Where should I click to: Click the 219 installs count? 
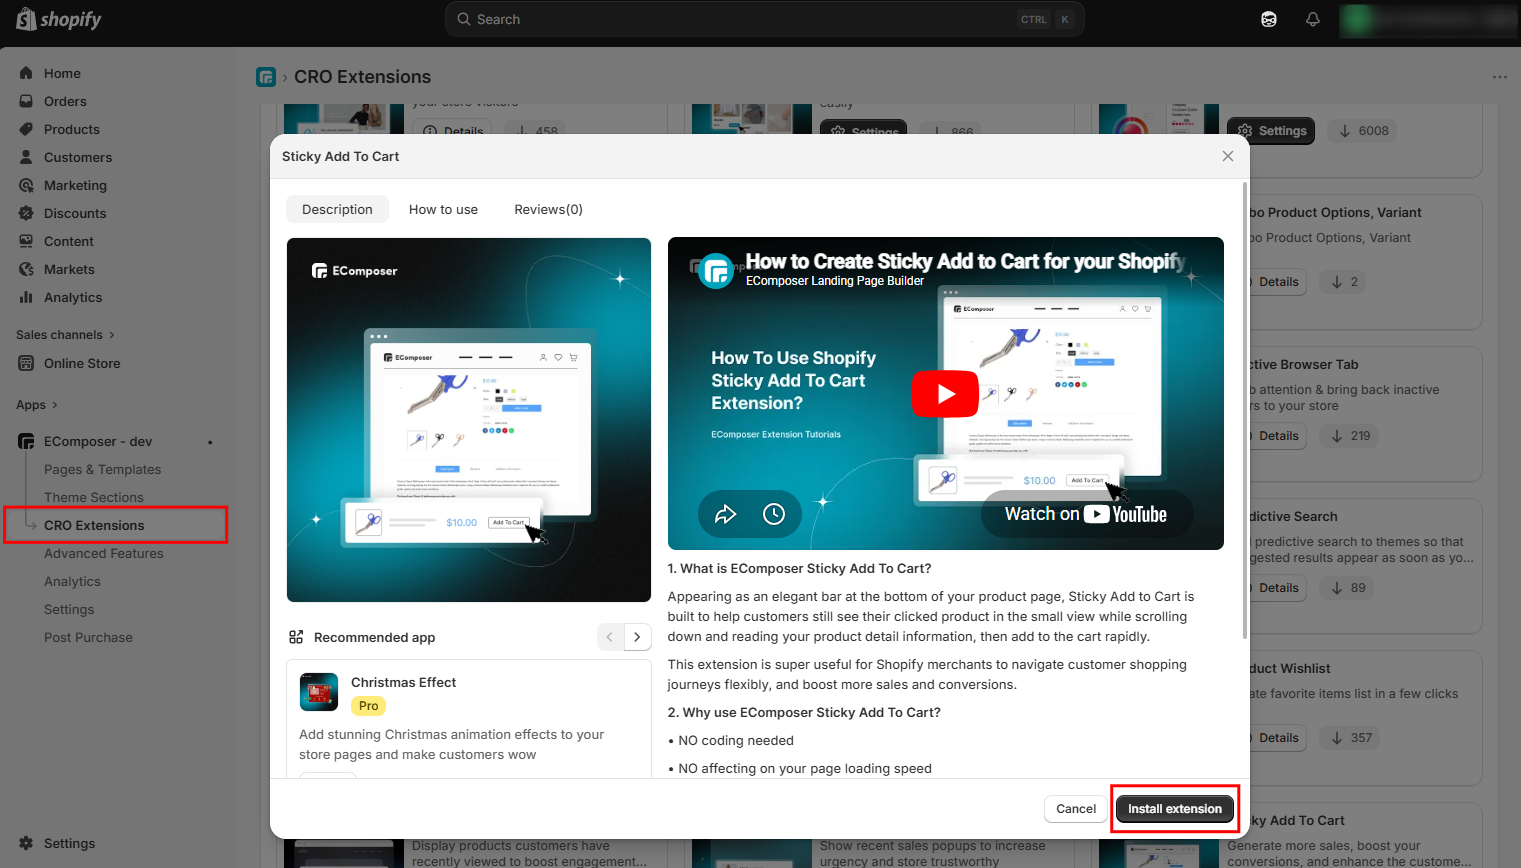1350,436
